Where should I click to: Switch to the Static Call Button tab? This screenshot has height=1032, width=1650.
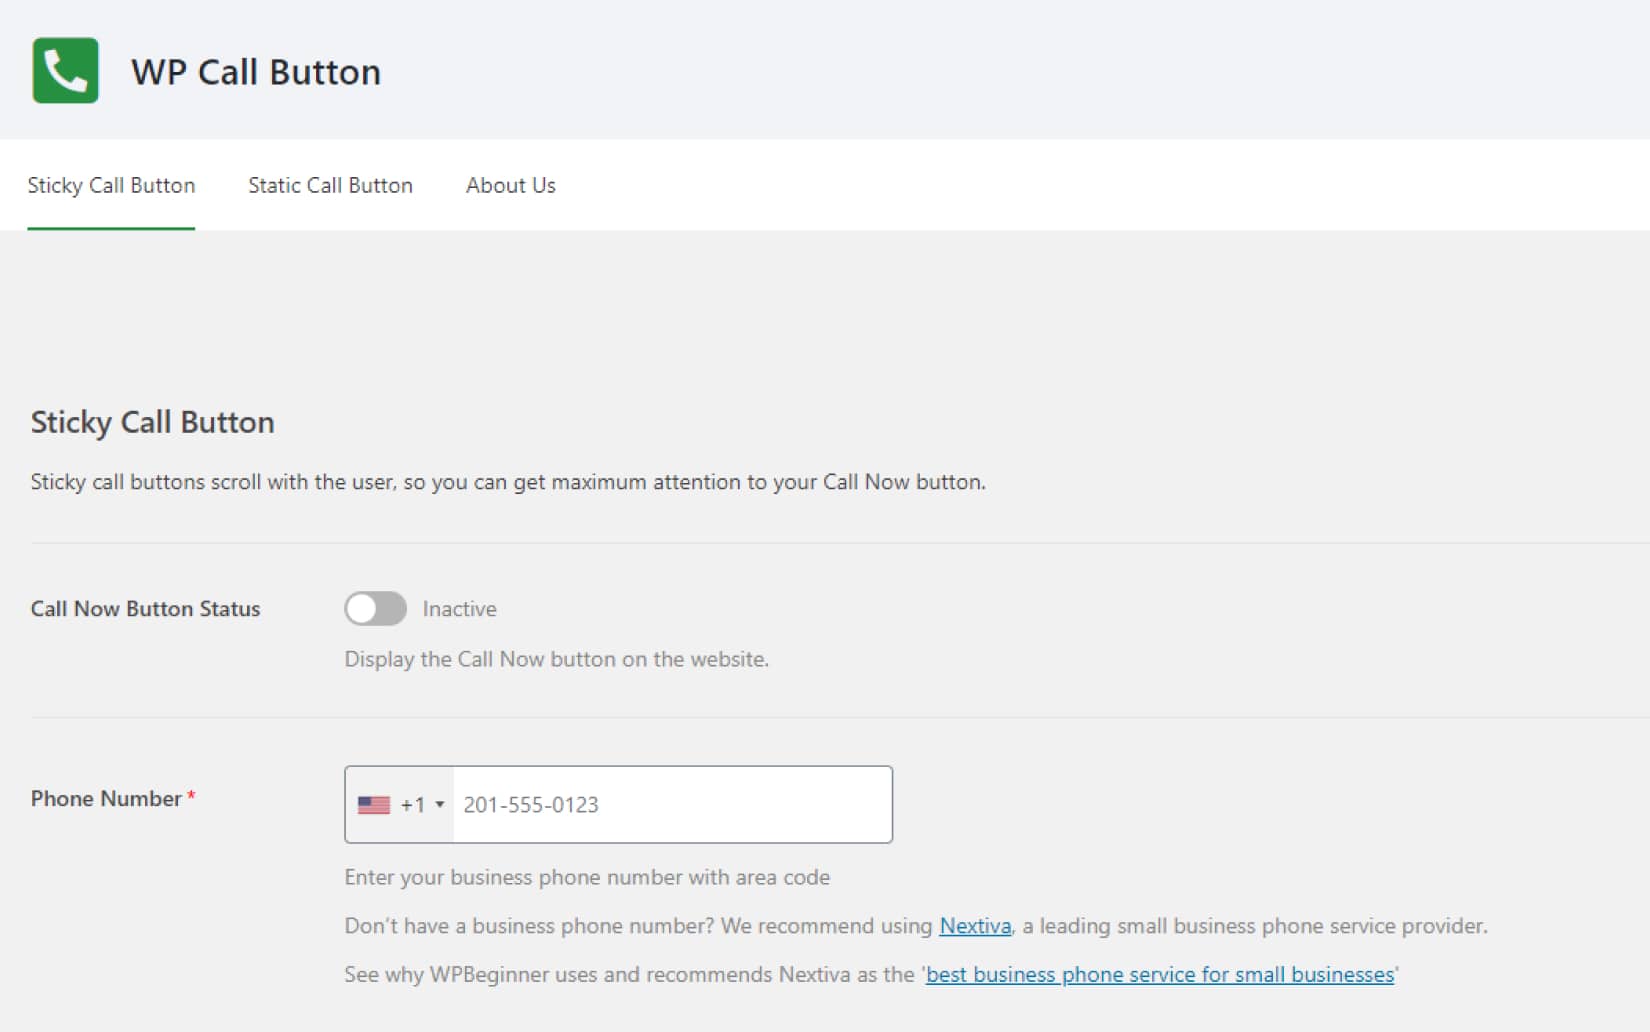[330, 185]
